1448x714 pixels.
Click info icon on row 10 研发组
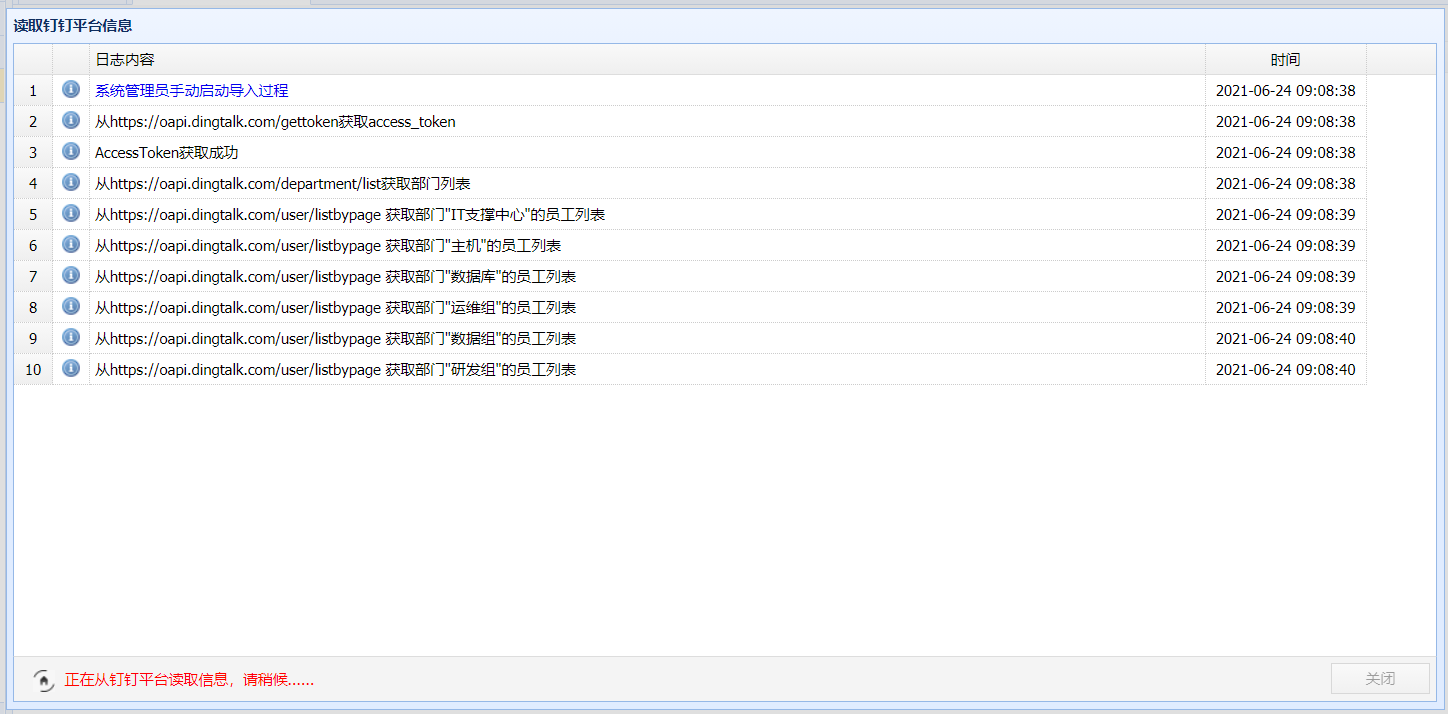71,368
